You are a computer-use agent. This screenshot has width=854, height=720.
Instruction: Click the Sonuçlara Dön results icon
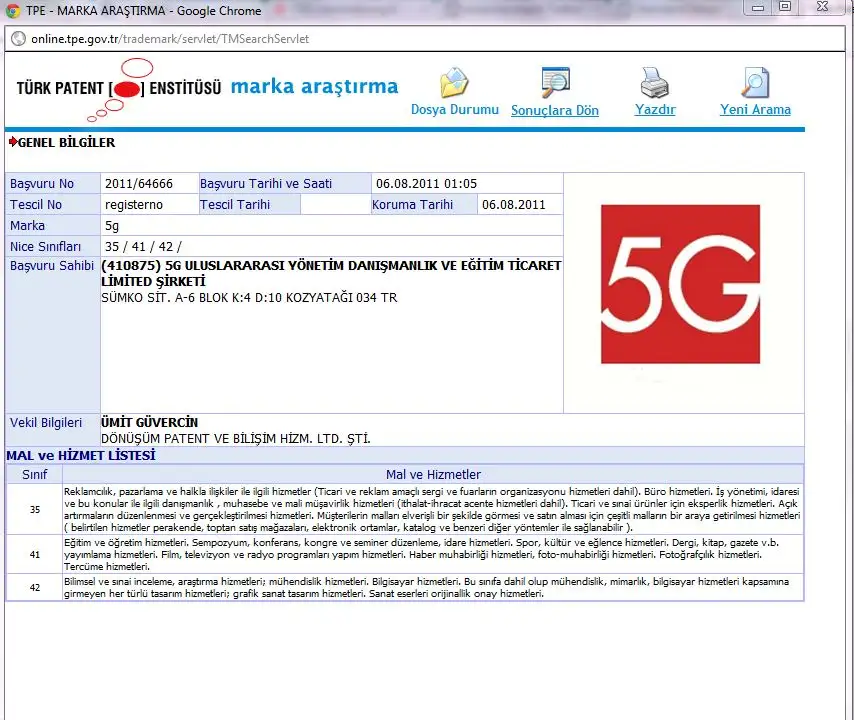(555, 81)
